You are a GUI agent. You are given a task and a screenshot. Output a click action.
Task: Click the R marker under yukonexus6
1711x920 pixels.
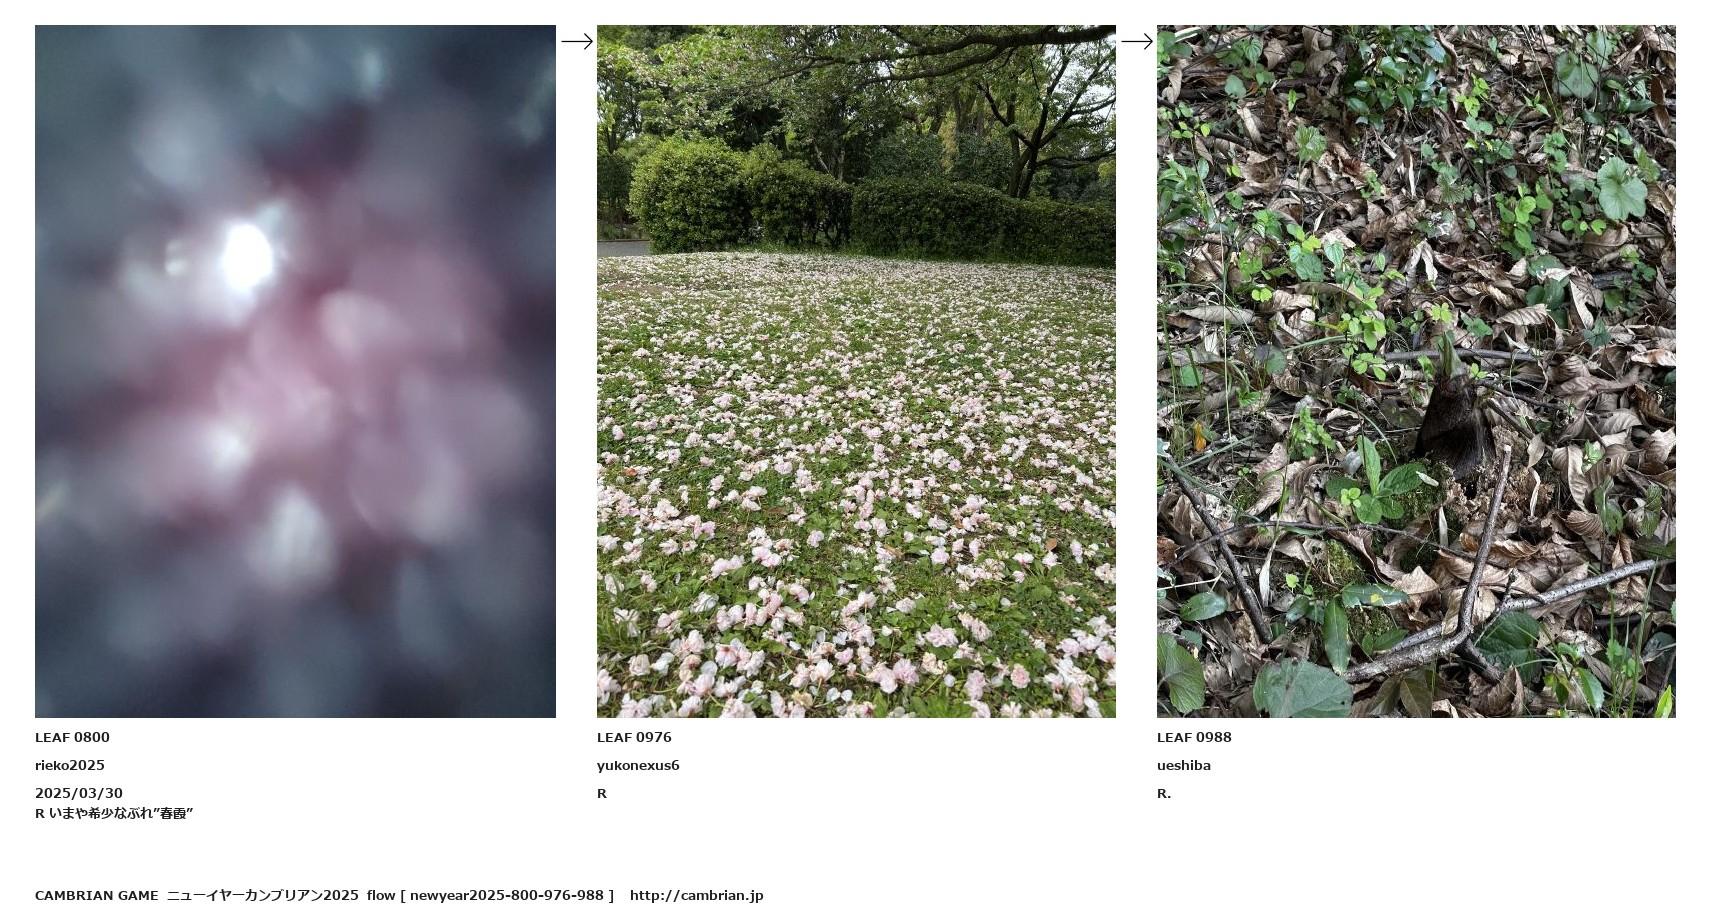point(602,793)
